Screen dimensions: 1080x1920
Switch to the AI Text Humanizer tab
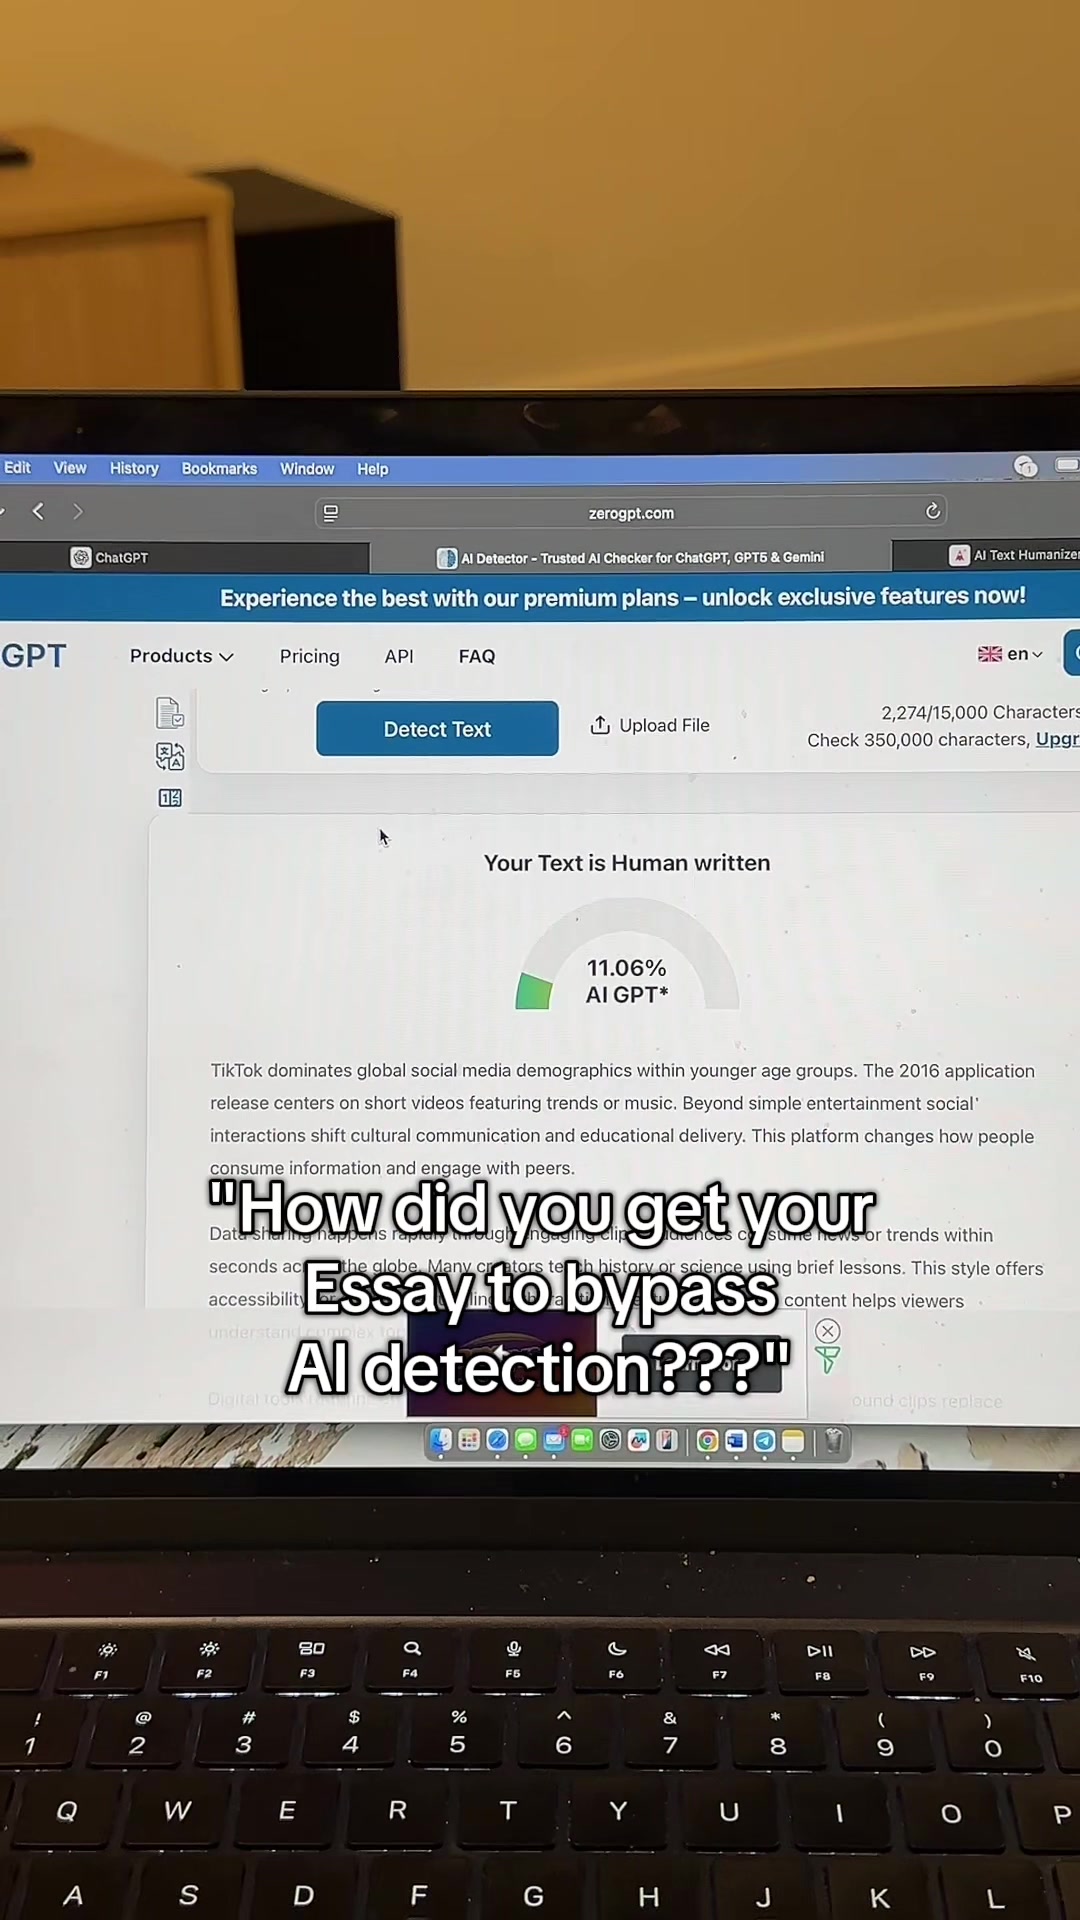click(1013, 555)
